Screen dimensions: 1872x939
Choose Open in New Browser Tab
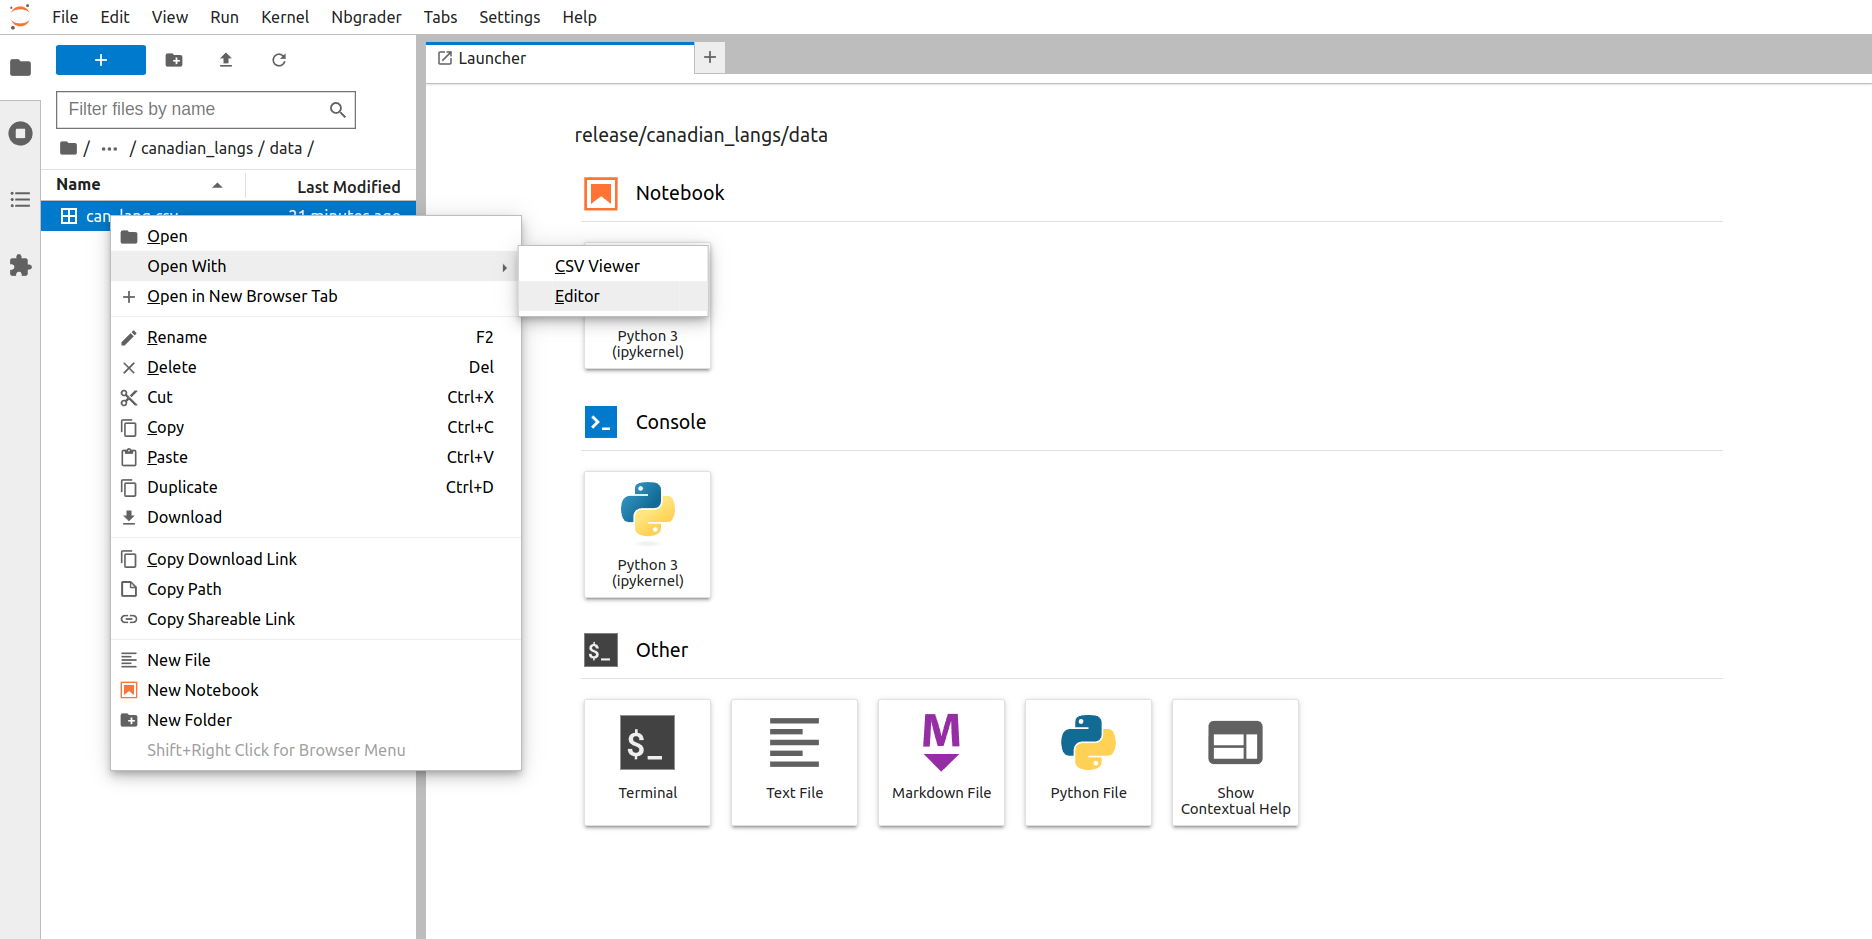[316, 296]
